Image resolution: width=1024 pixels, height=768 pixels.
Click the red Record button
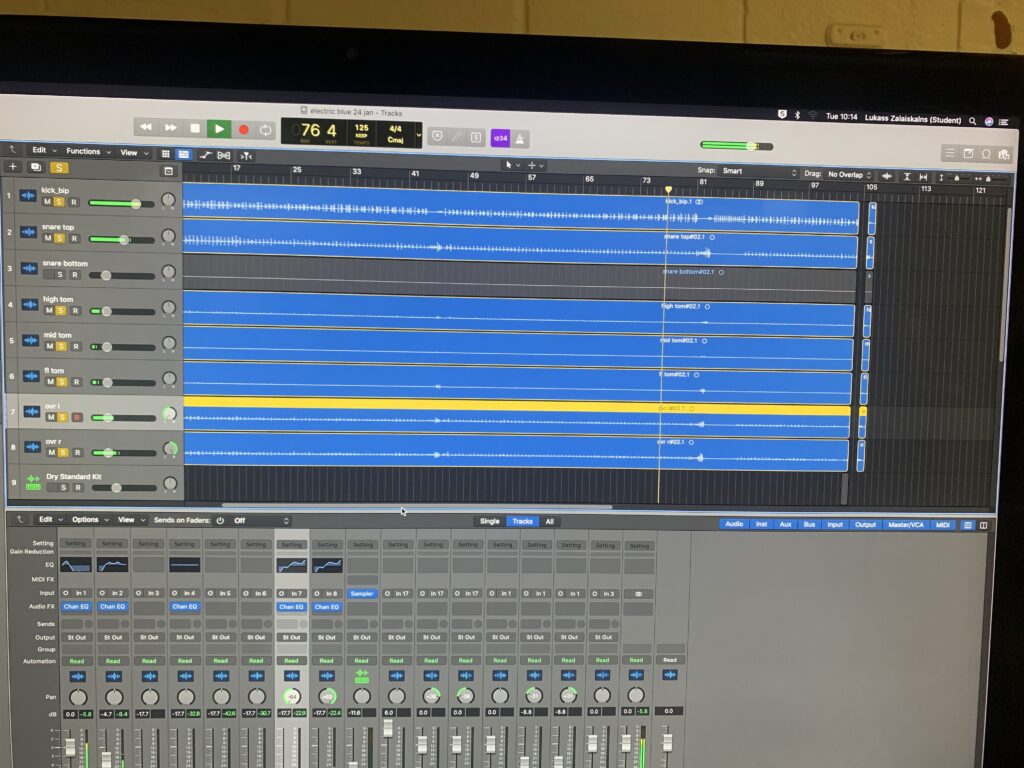(244, 129)
